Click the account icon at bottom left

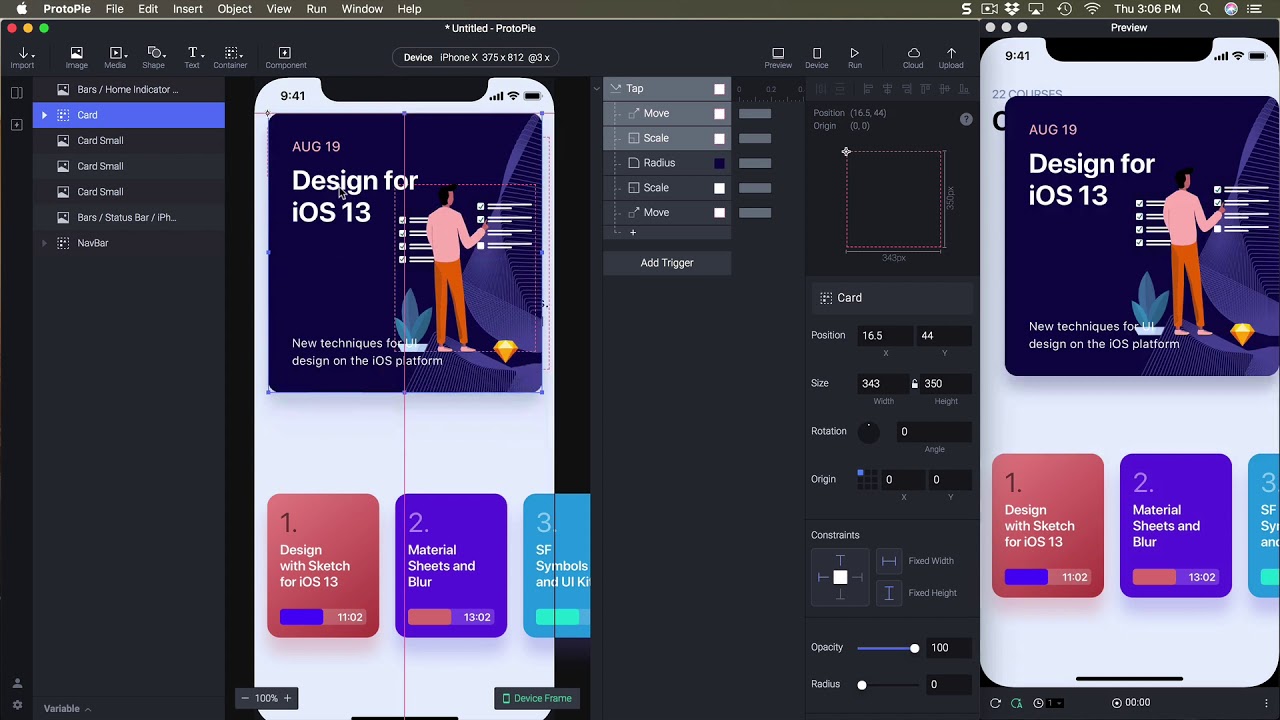pos(17,684)
